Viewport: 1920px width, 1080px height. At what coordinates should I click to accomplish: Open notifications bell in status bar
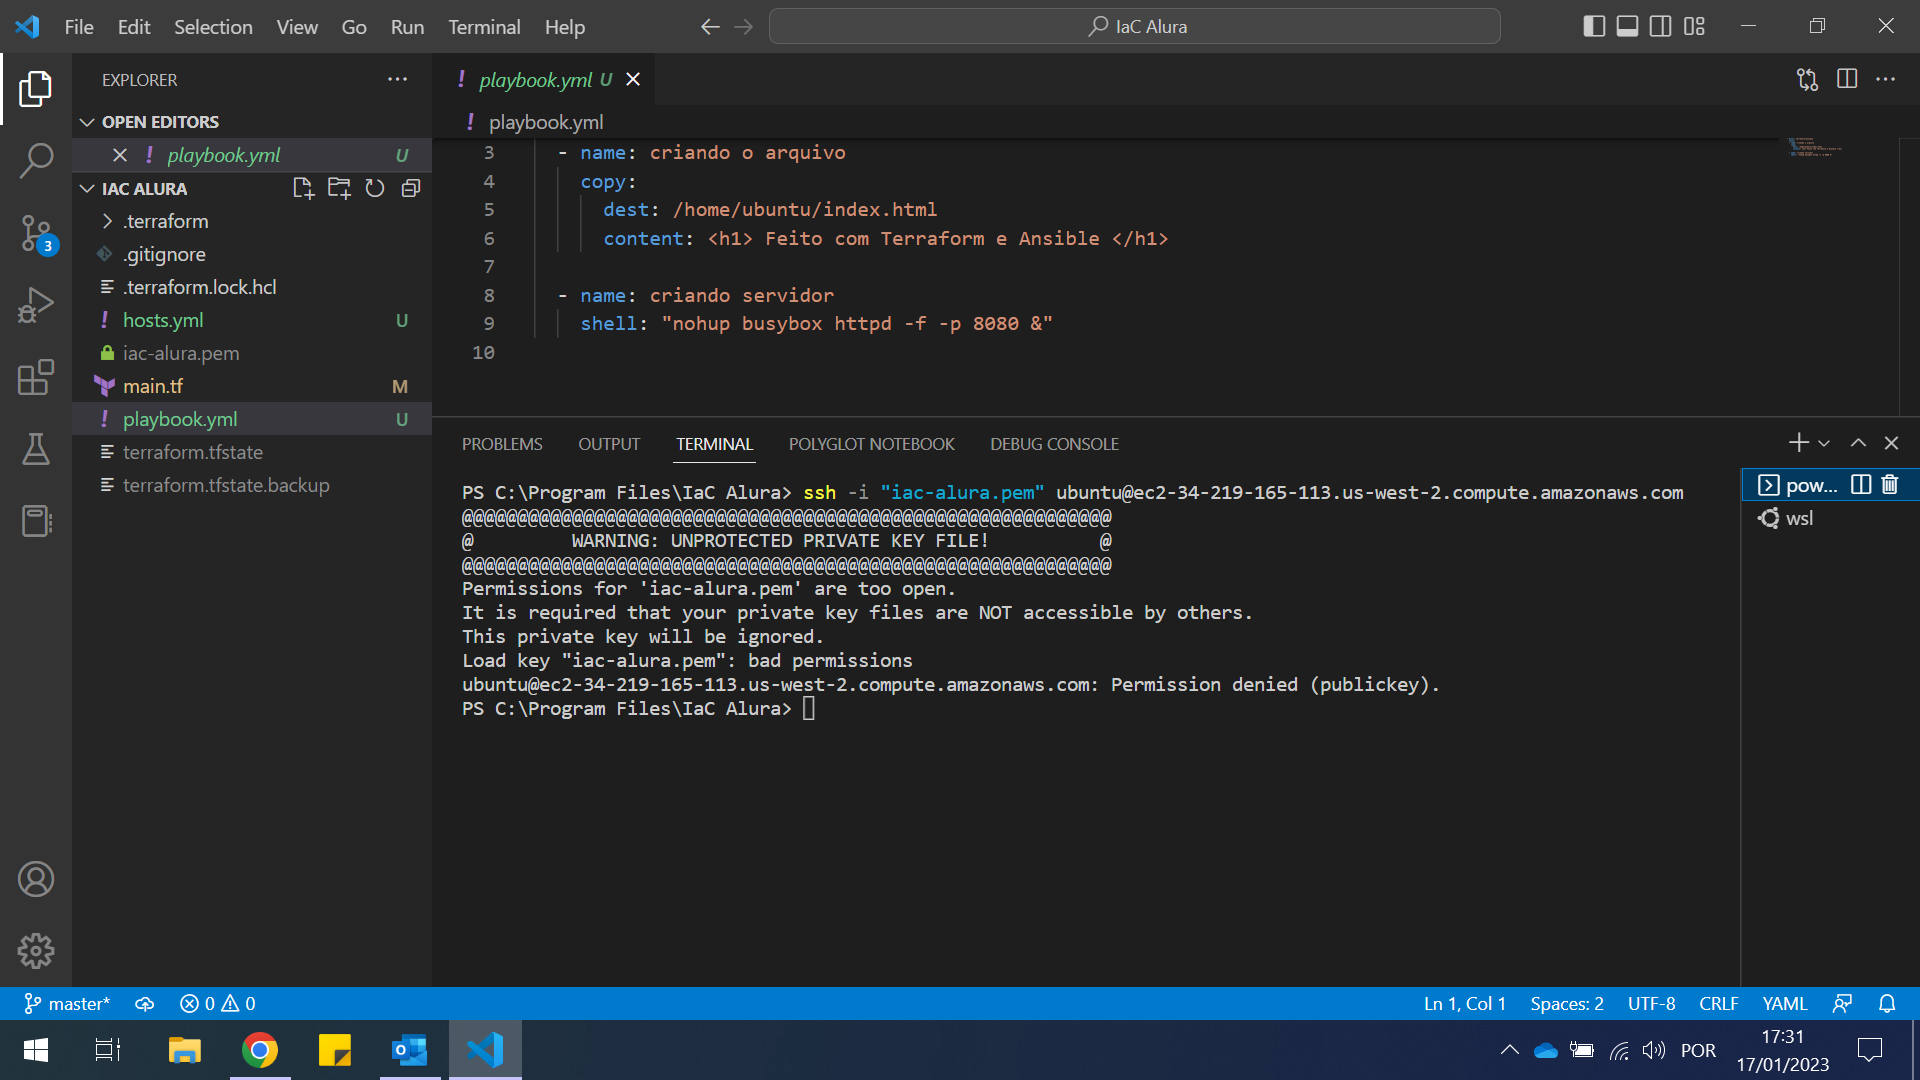click(1887, 1003)
